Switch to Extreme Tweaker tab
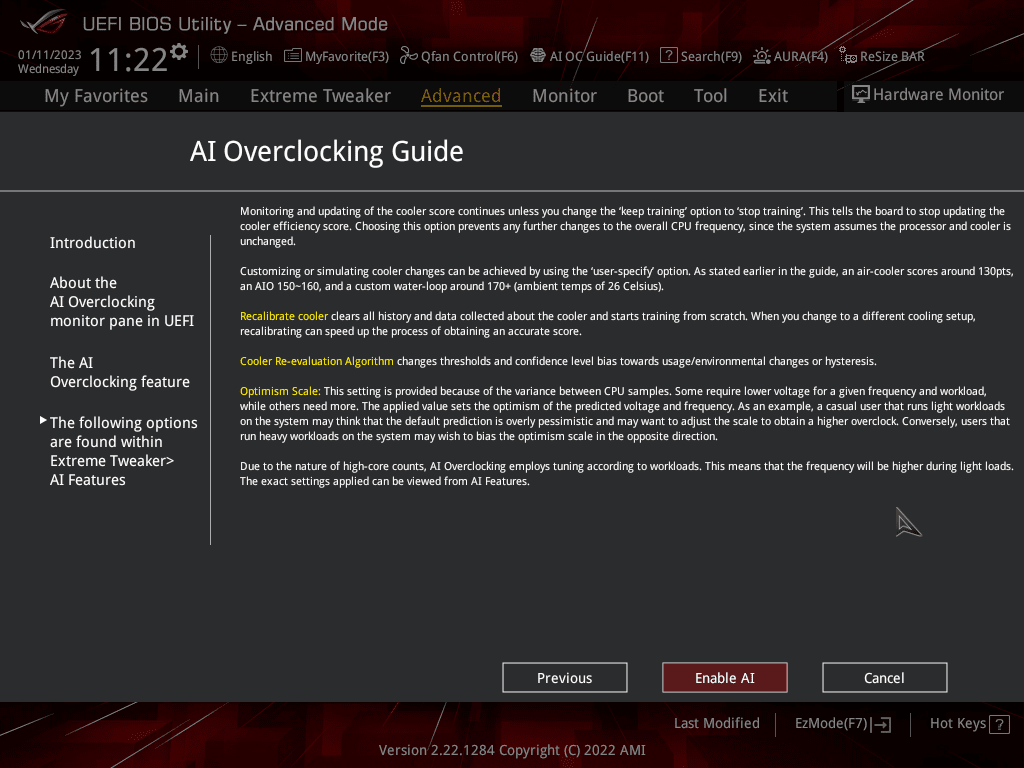1024x768 pixels. 320,96
